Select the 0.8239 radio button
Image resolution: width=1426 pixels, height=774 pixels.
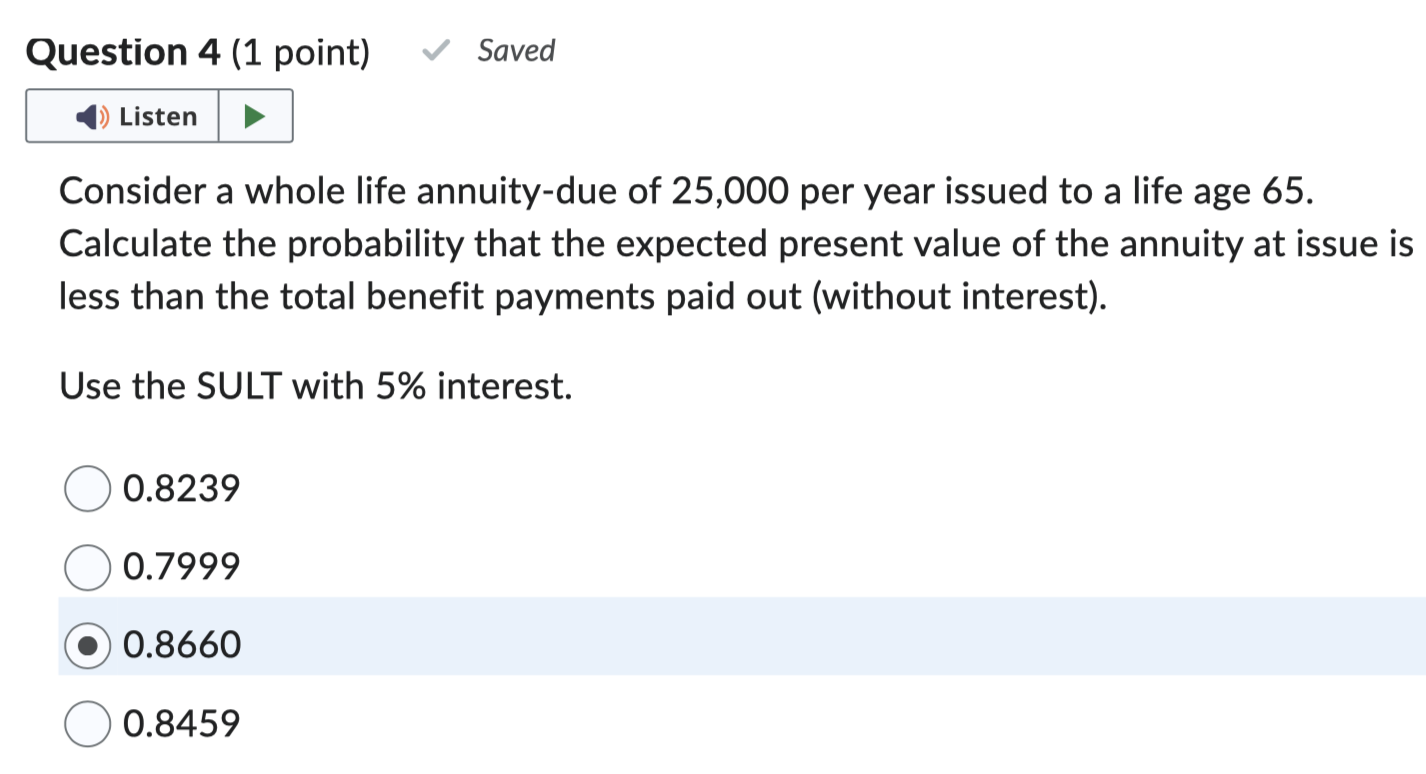pos(88,489)
